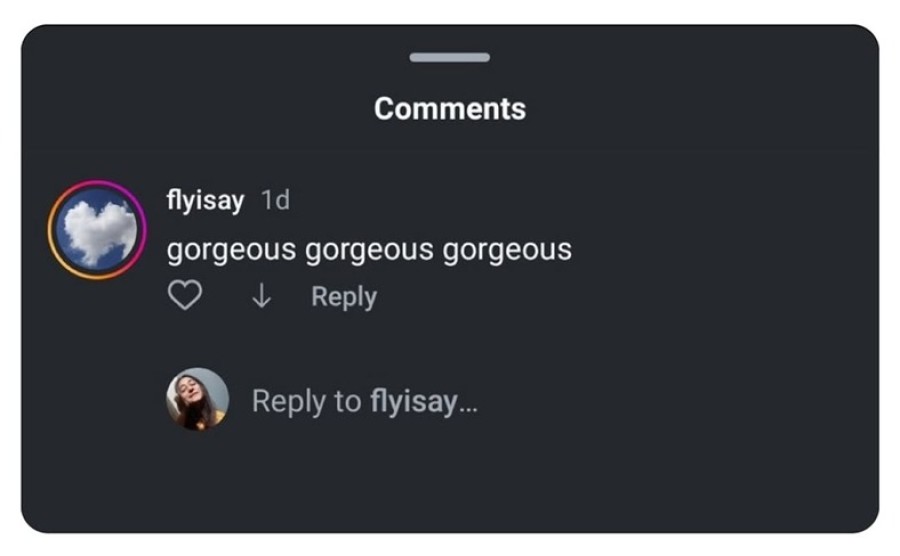
Task: Click the downward arrow under the comment
Action: [261, 297]
